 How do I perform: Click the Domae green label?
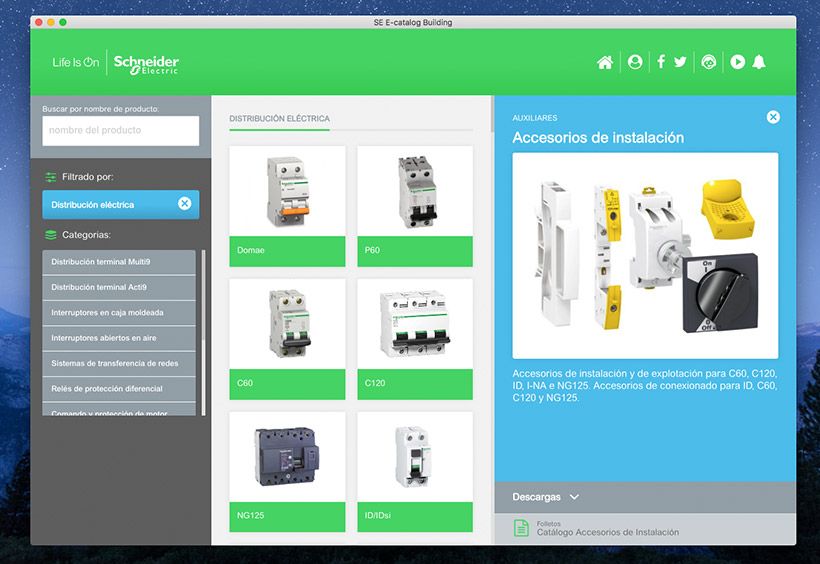(287, 251)
